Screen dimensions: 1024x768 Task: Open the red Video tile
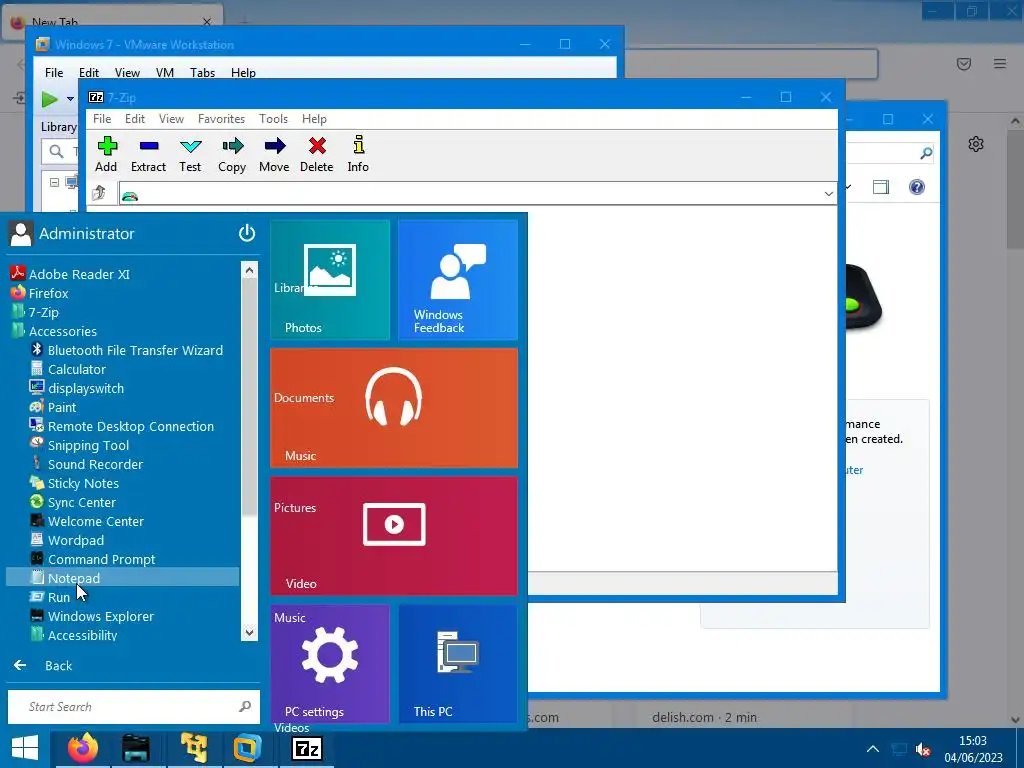(x=394, y=536)
